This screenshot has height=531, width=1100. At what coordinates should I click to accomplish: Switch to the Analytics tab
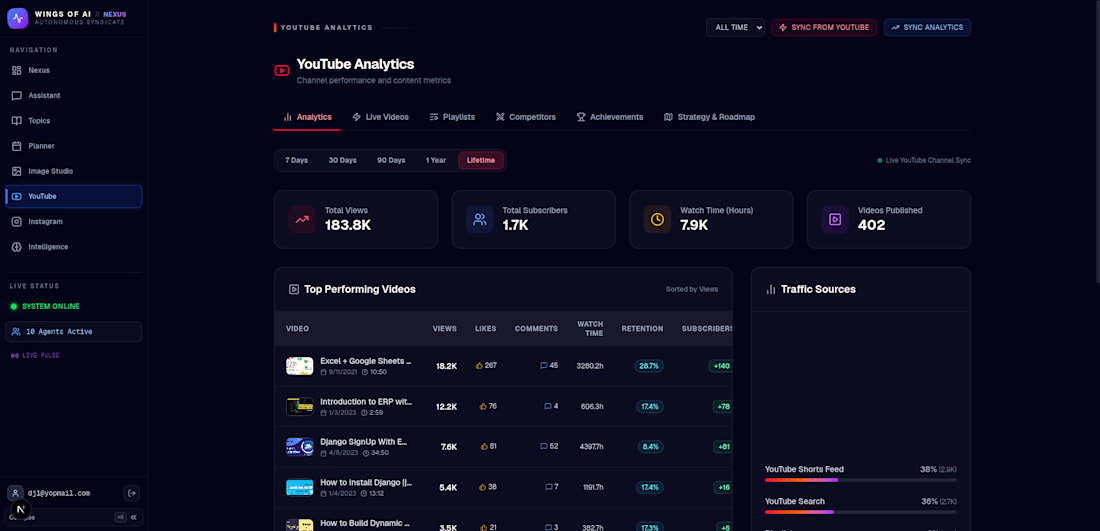[x=307, y=117]
